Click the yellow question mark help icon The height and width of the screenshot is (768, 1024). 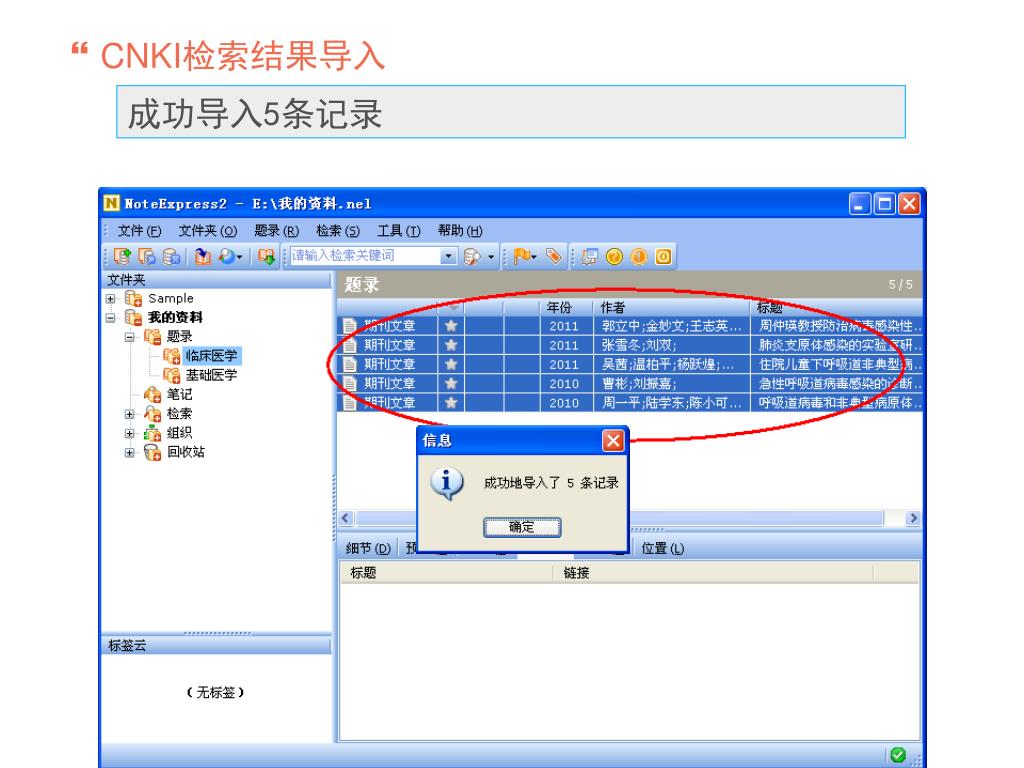(614, 257)
